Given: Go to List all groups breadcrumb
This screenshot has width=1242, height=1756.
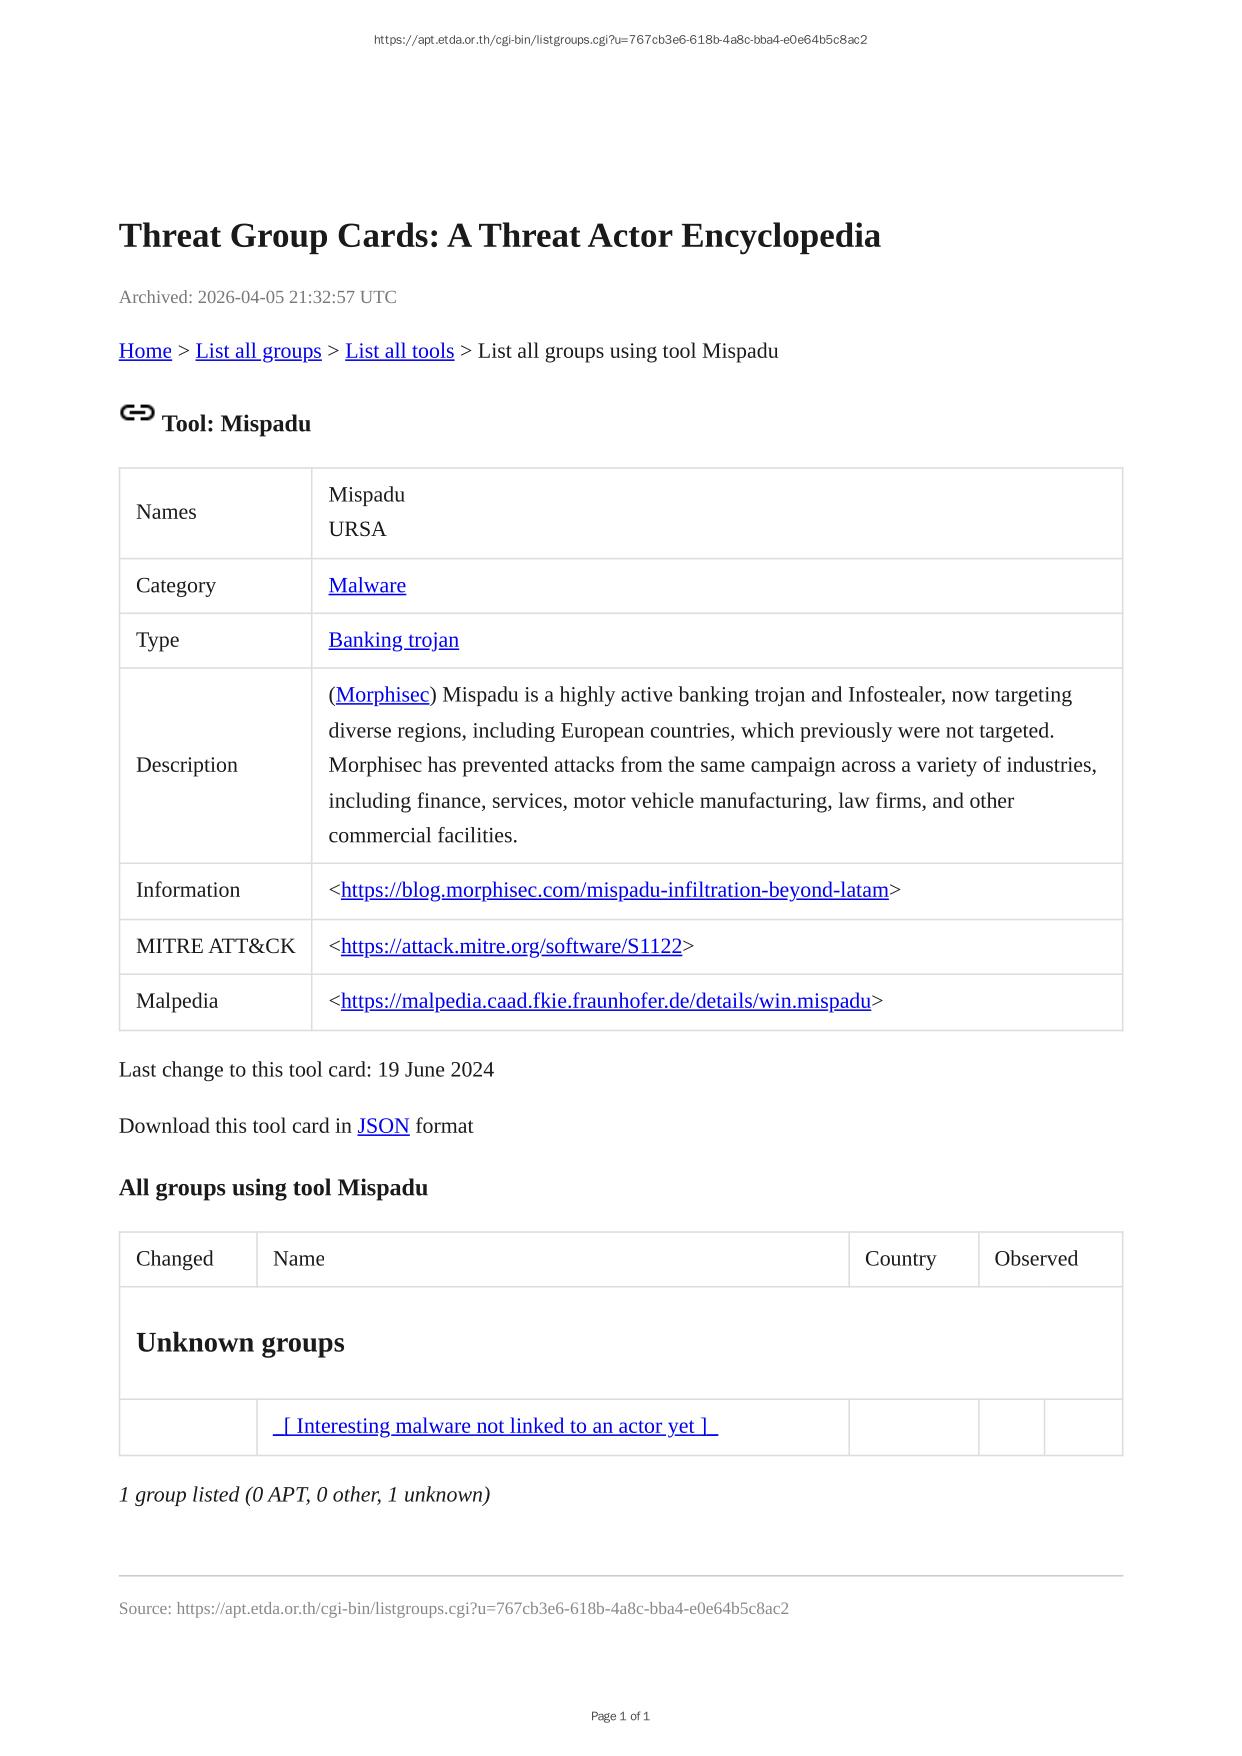Looking at the screenshot, I should (x=258, y=351).
